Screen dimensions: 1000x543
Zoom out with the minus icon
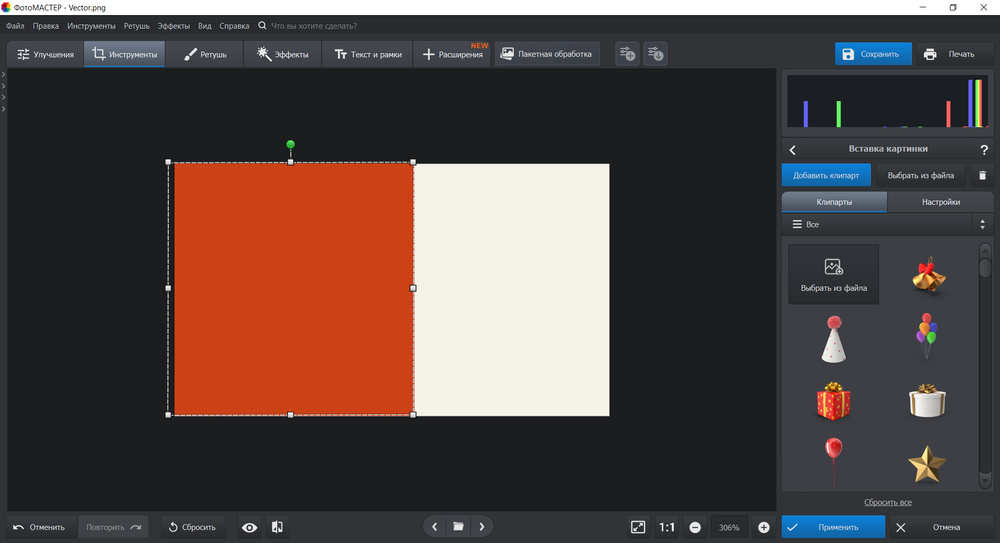(695, 527)
